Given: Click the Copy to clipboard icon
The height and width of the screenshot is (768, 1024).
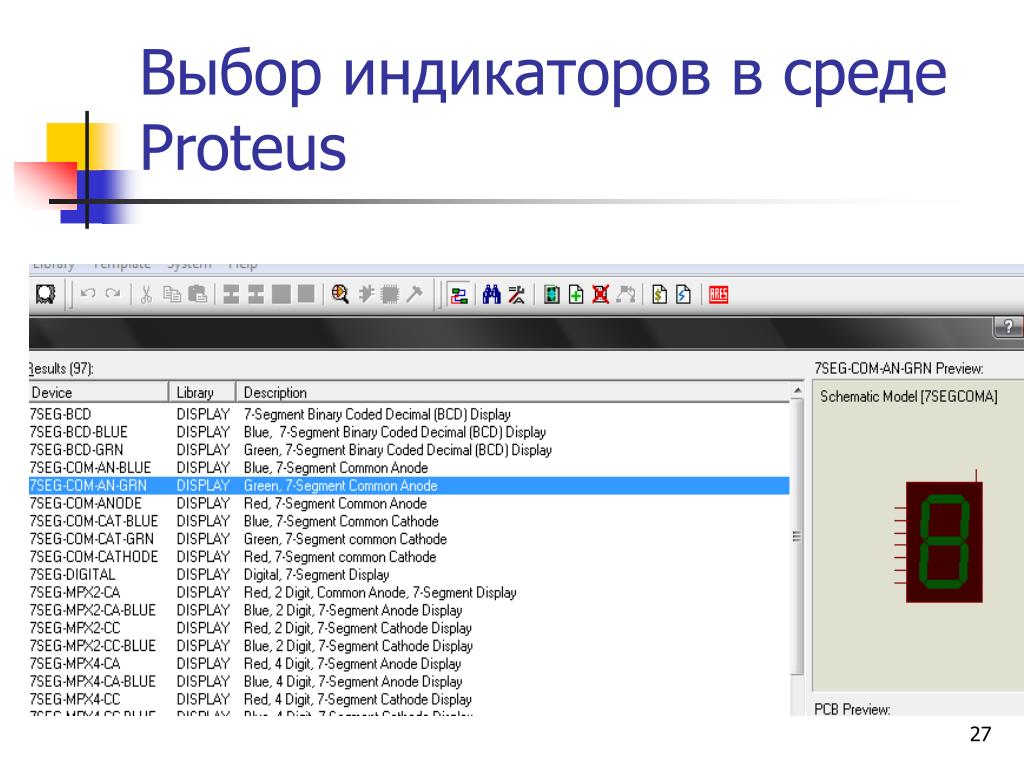Looking at the screenshot, I should [172, 295].
